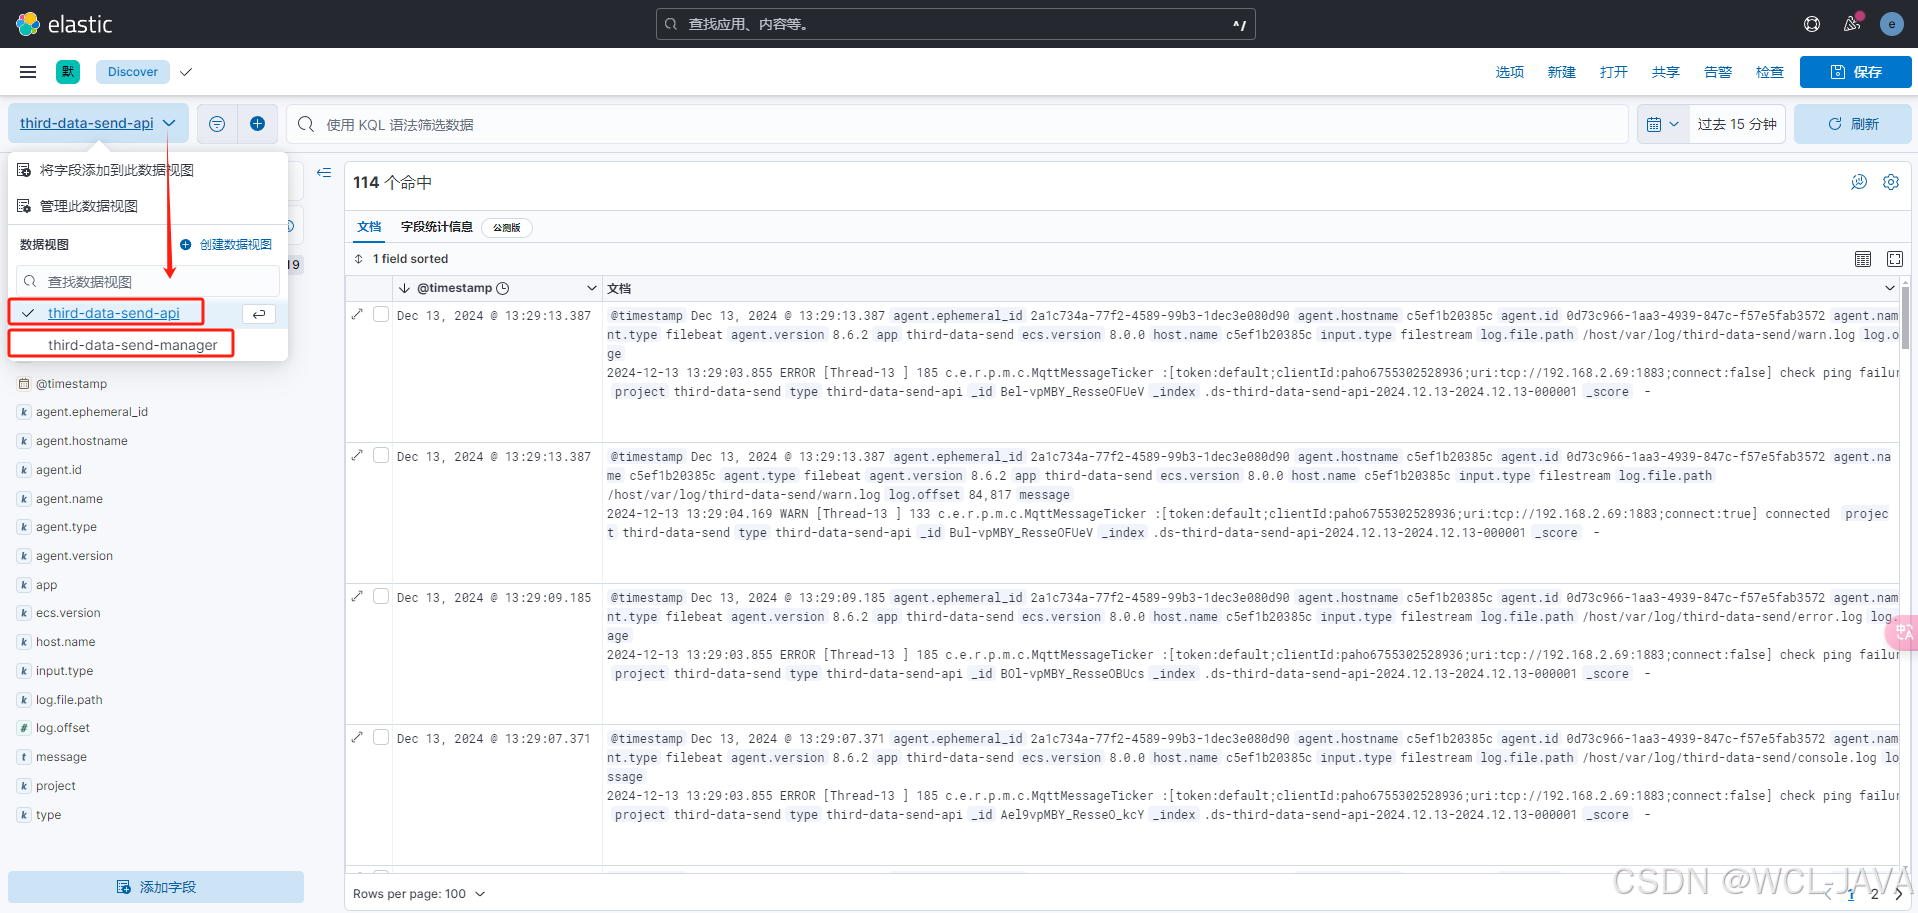The image size is (1918, 913).
Task: Enter fullscreen table view
Action: pyautogui.click(x=1895, y=259)
